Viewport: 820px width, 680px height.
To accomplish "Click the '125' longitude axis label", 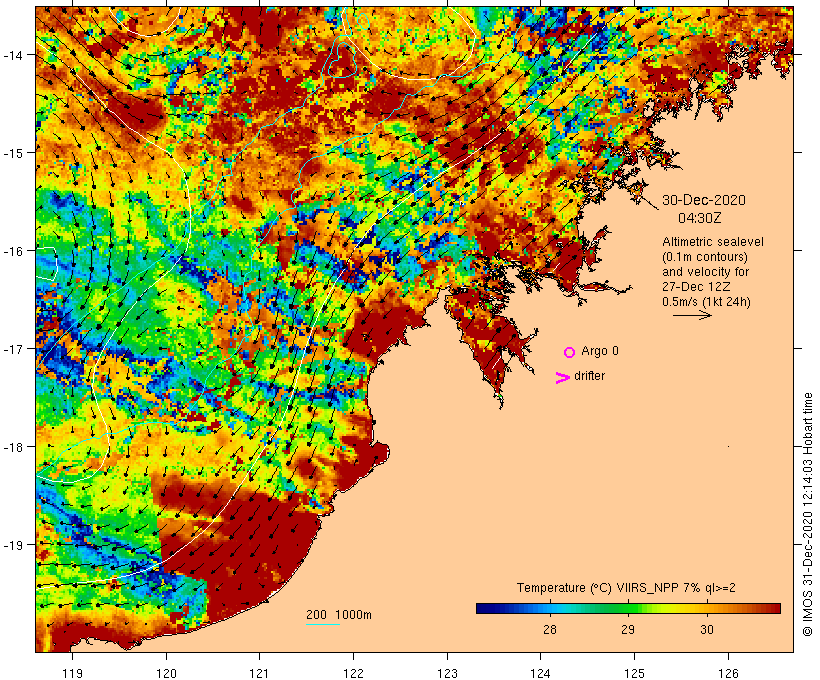I will point(634,673).
